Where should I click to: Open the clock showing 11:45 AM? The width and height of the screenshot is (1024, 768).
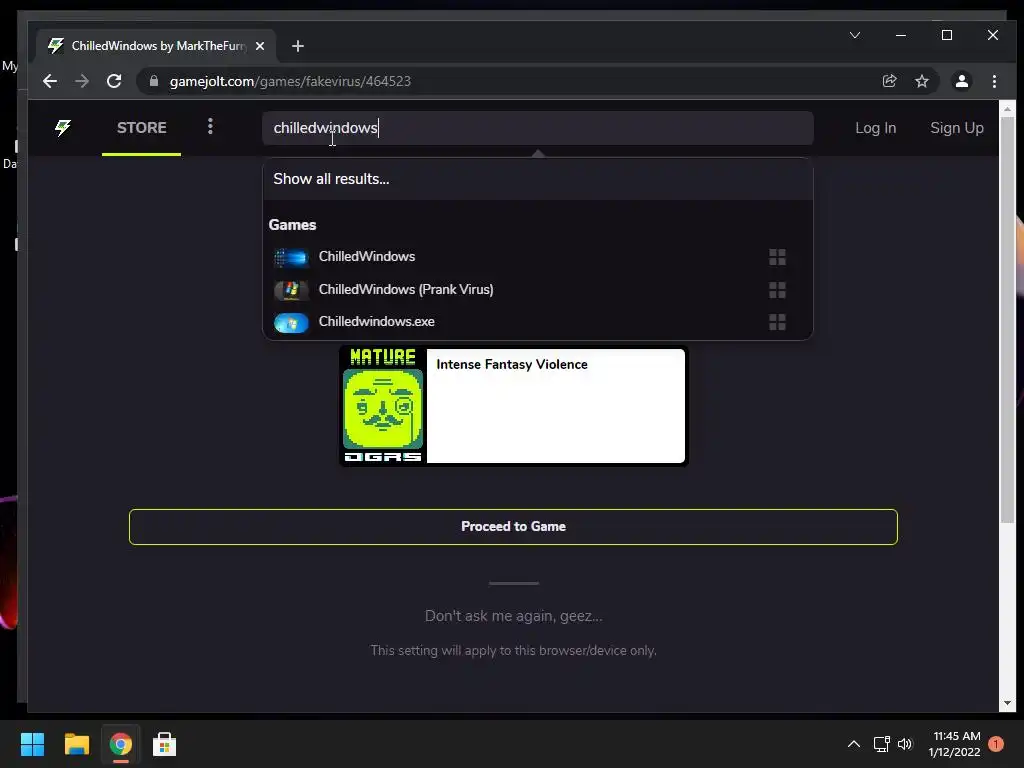pos(955,744)
